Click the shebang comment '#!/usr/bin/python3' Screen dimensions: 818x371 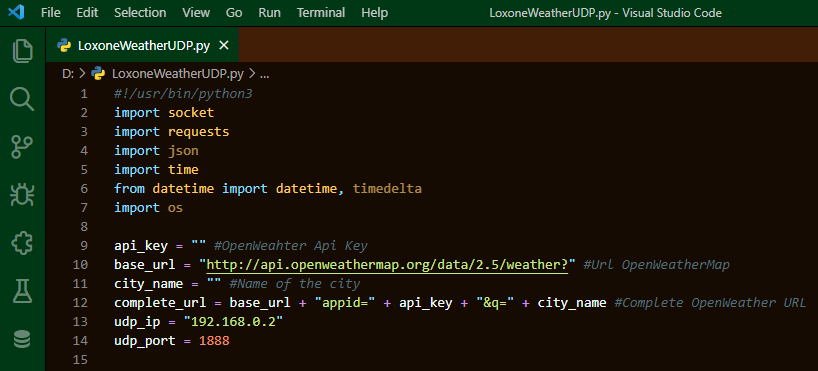click(183, 94)
